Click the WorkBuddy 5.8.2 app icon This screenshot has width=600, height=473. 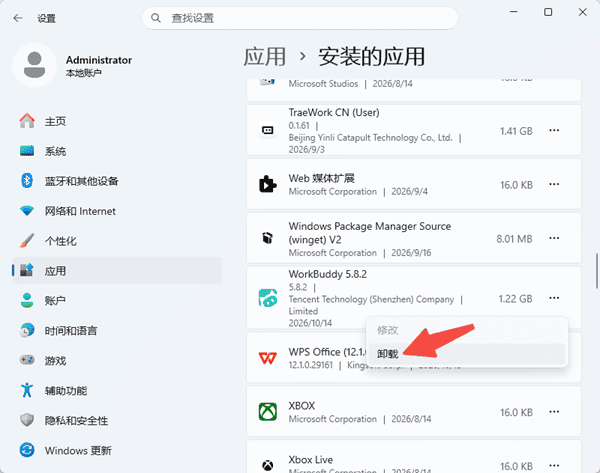268,298
